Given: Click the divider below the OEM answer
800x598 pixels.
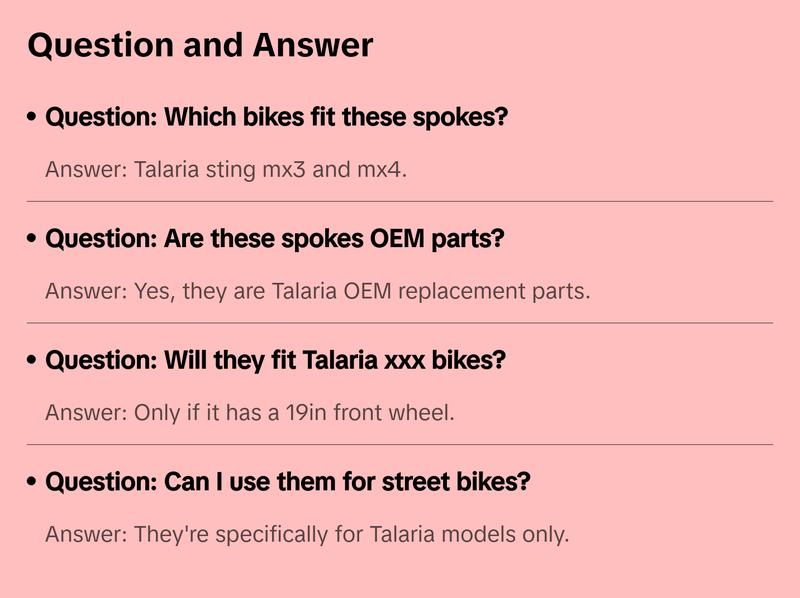Looking at the screenshot, I should click(x=400, y=323).
